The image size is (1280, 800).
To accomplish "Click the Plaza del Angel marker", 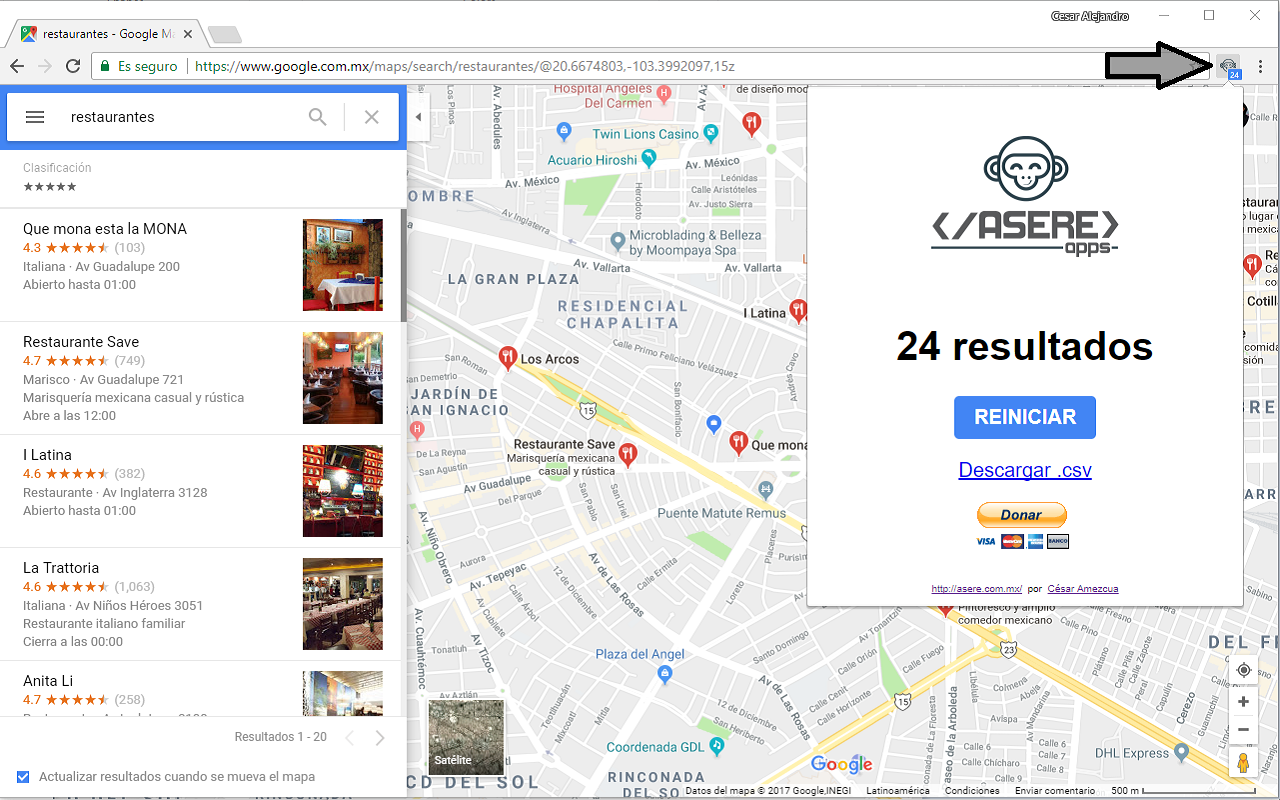I will pos(665,675).
